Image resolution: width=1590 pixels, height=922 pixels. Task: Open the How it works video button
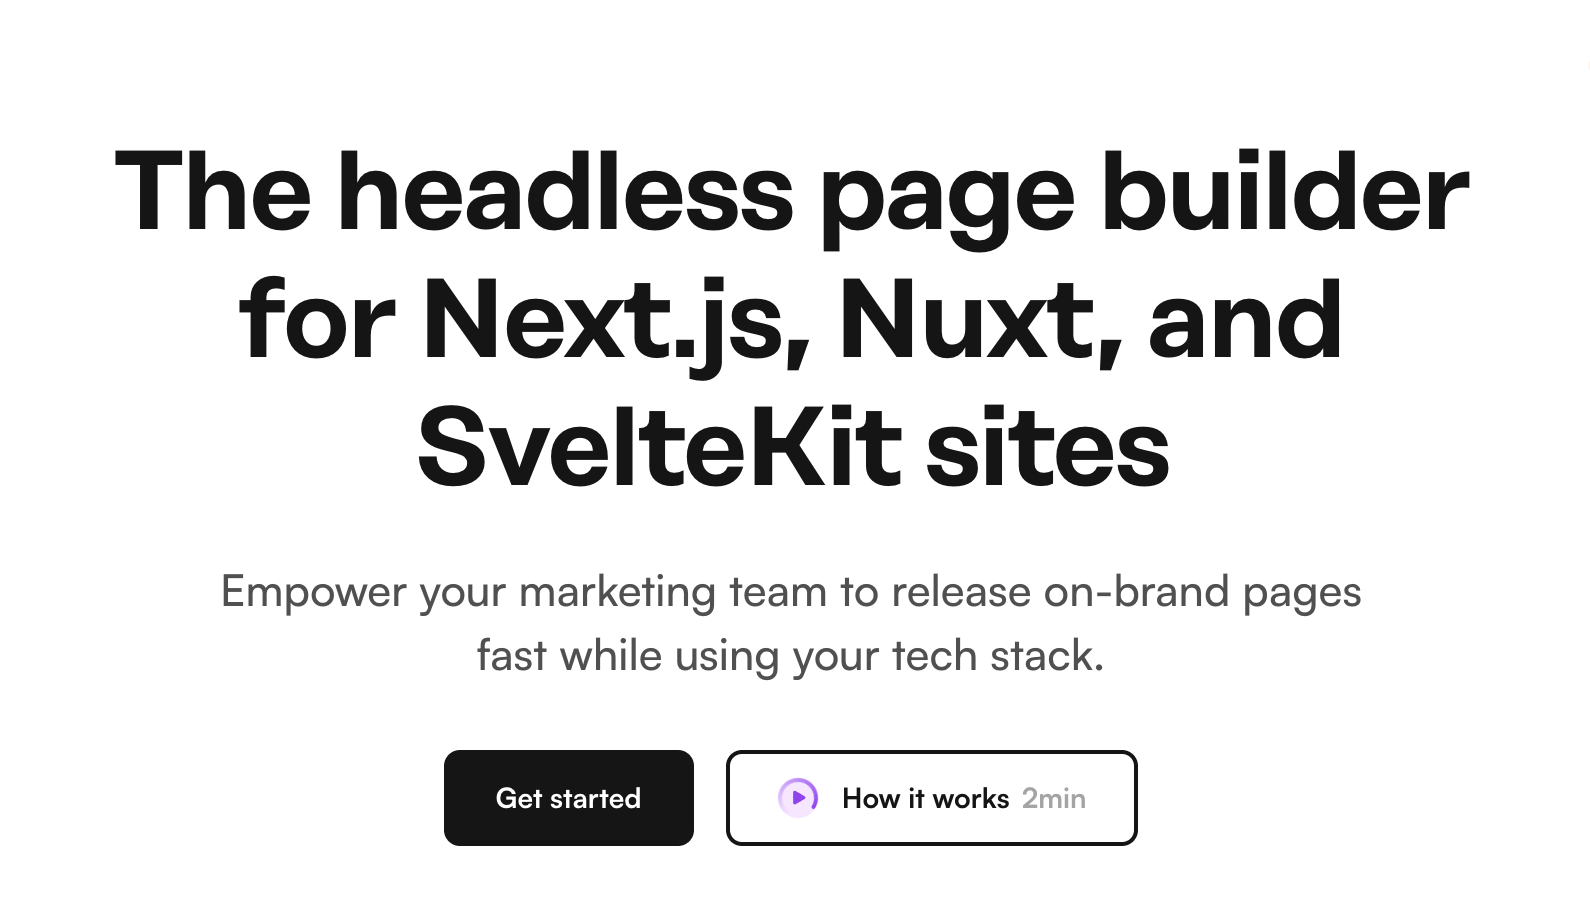[932, 798]
